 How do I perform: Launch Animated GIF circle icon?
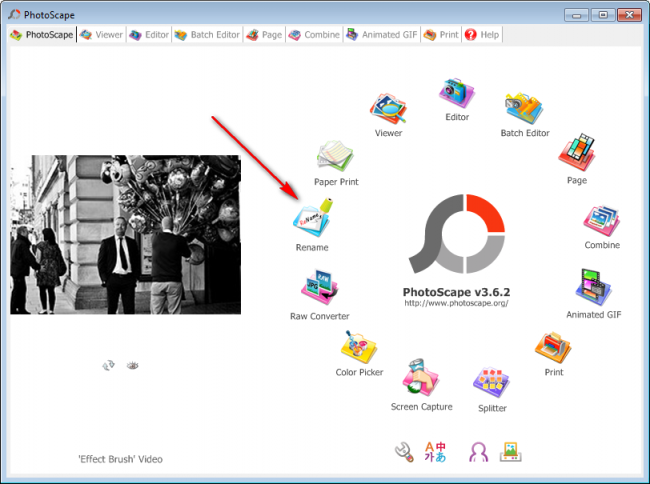[x=593, y=287]
